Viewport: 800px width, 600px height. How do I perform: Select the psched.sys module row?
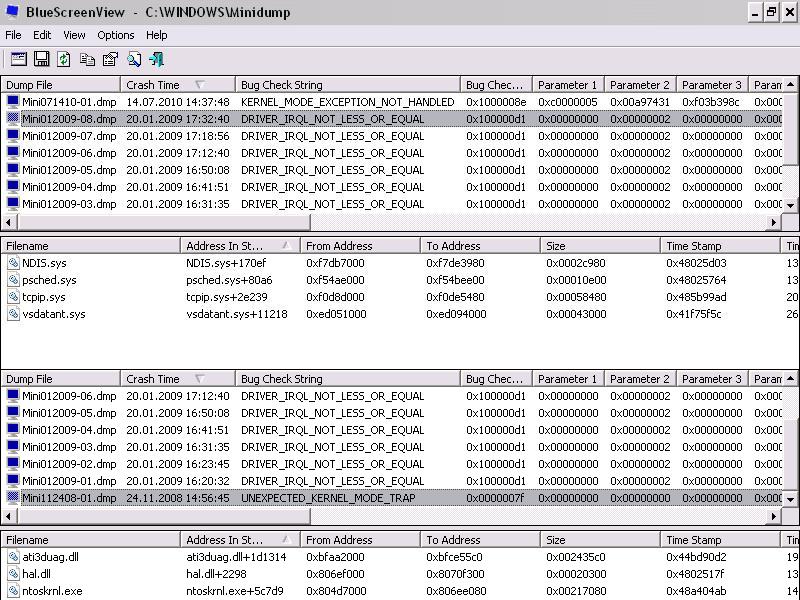point(399,280)
